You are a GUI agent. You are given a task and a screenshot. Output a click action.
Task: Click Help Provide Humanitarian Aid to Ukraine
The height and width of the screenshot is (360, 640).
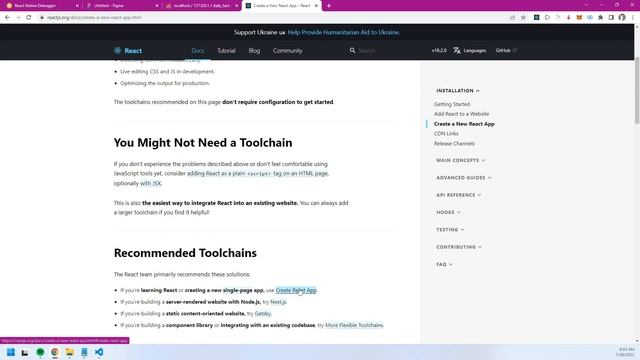point(343,32)
